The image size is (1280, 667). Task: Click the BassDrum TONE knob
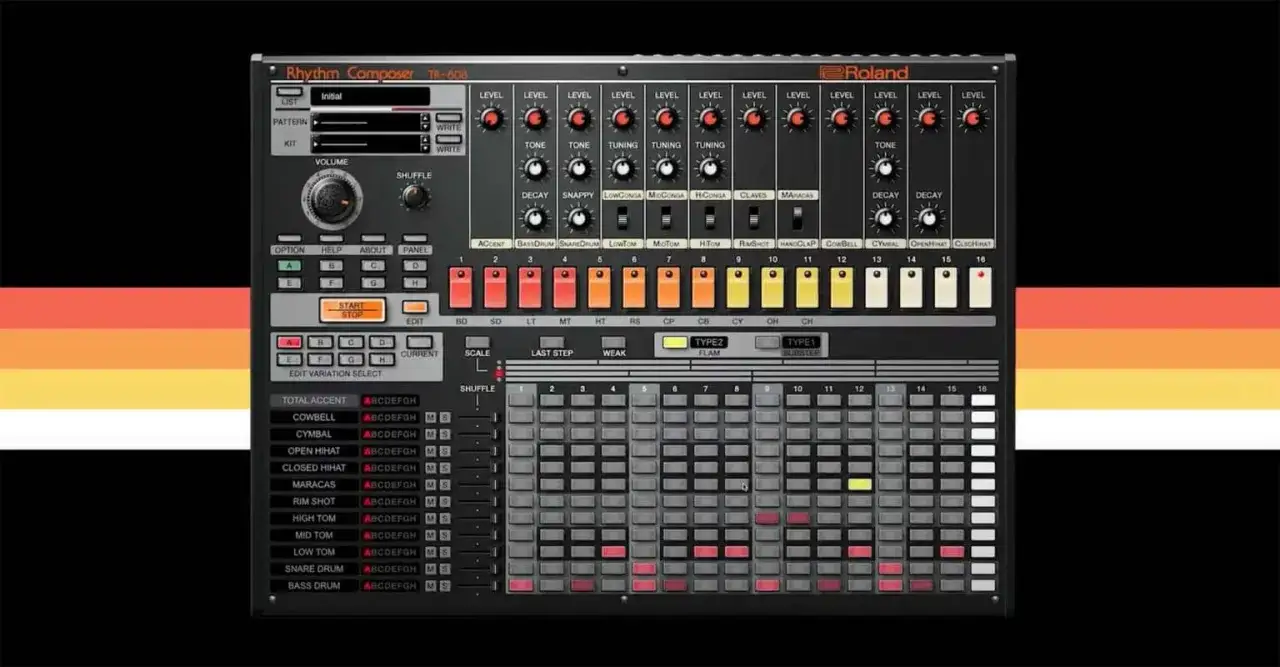[535, 168]
